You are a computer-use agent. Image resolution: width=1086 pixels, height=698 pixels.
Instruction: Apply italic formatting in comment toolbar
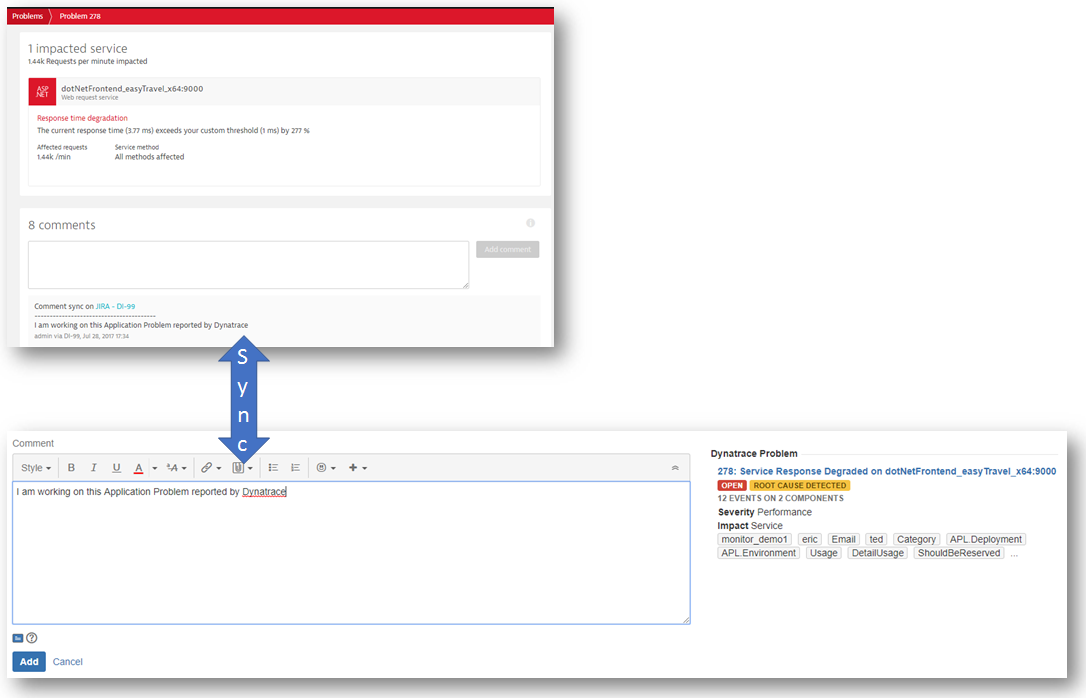(x=94, y=468)
